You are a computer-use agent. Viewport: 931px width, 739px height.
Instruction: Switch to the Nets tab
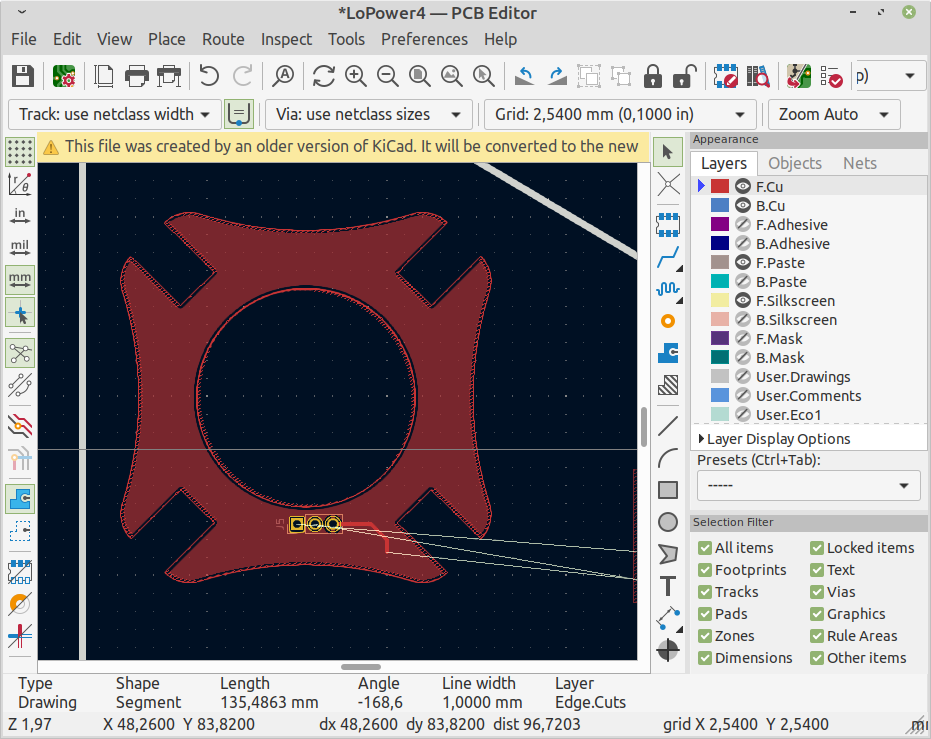click(x=861, y=163)
